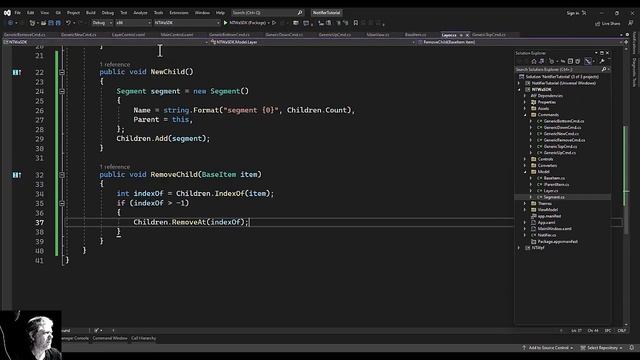Open the Edit menu

(31, 13)
